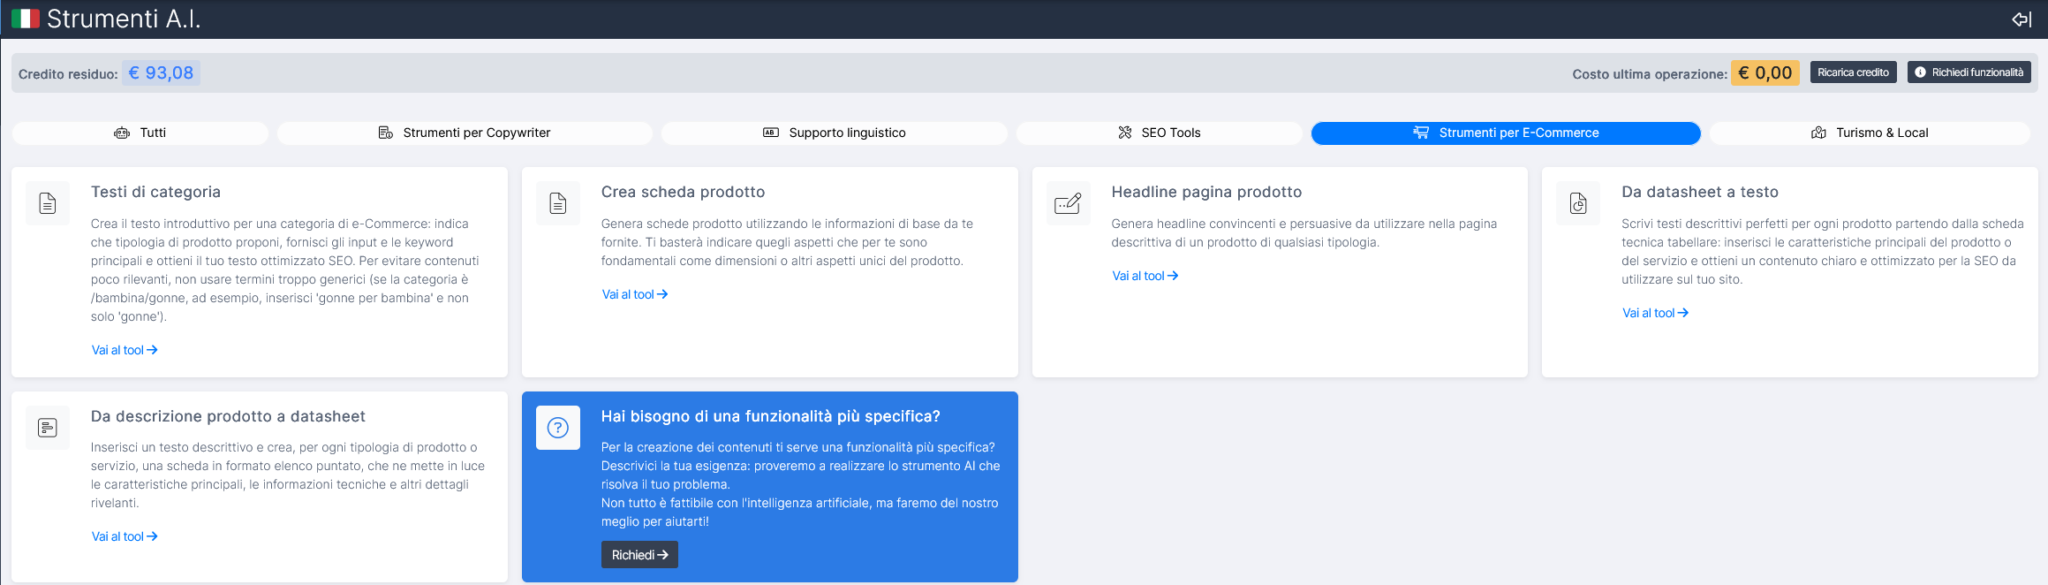Open the Tutti tab

point(140,133)
